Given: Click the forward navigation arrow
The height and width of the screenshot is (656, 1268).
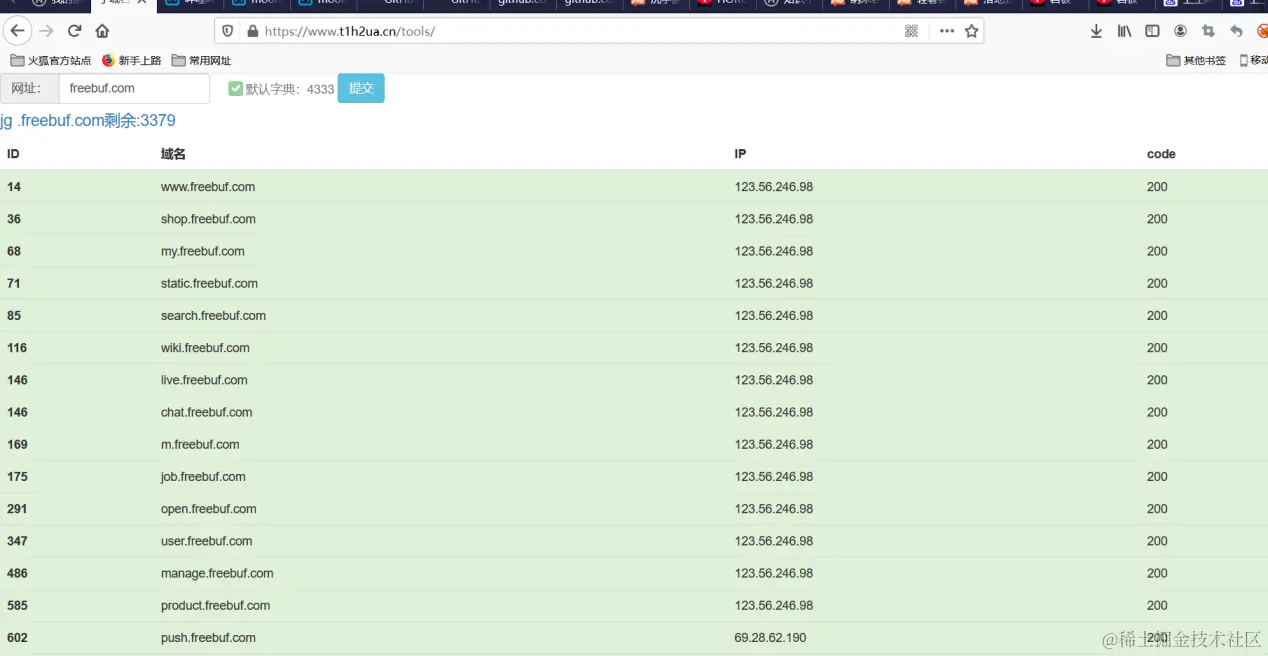Looking at the screenshot, I should [46, 31].
